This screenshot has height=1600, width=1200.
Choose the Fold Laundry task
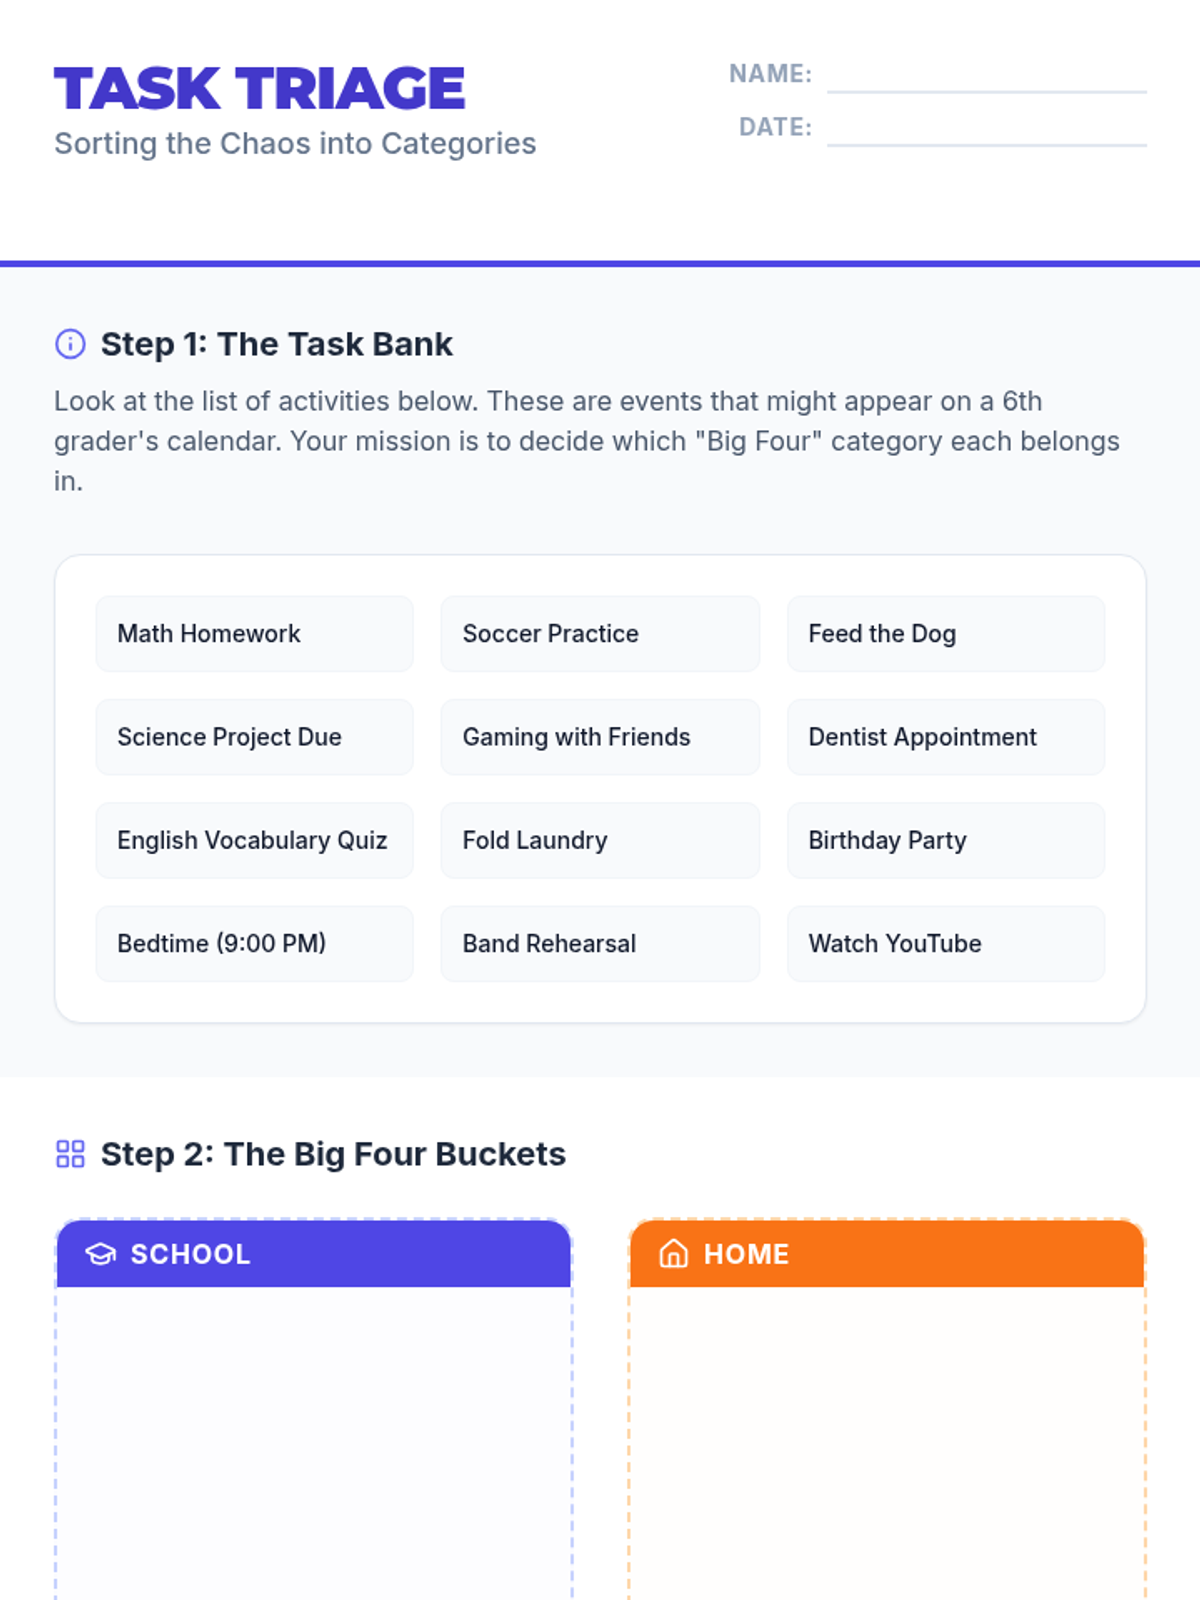tap(600, 840)
